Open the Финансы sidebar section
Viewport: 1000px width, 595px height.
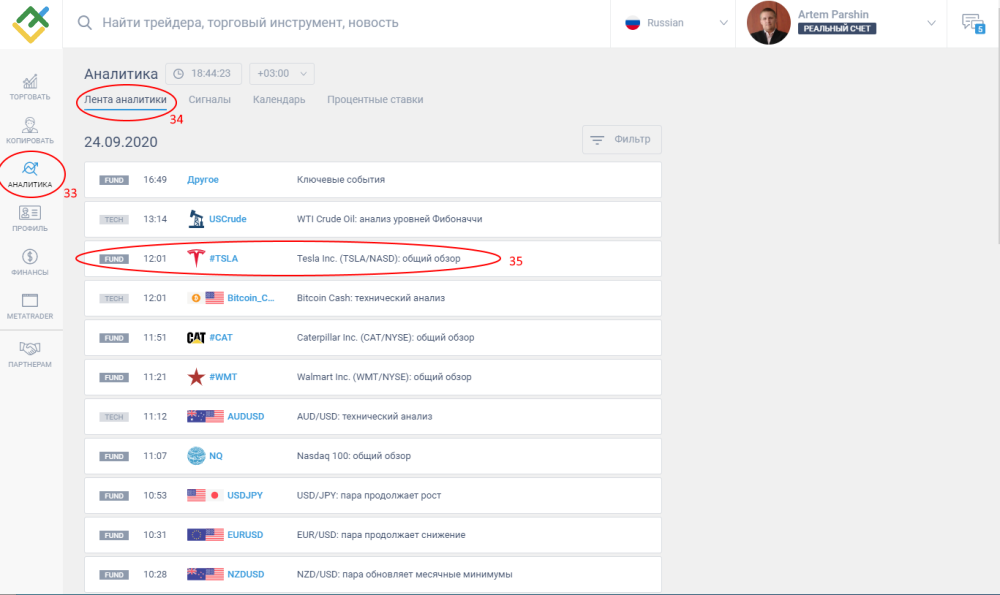point(30,262)
